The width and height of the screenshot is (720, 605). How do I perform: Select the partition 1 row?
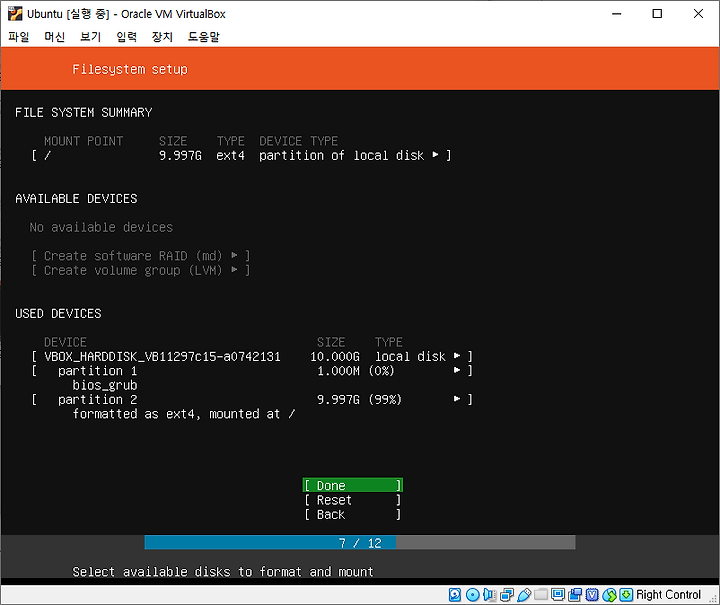pos(252,371)
